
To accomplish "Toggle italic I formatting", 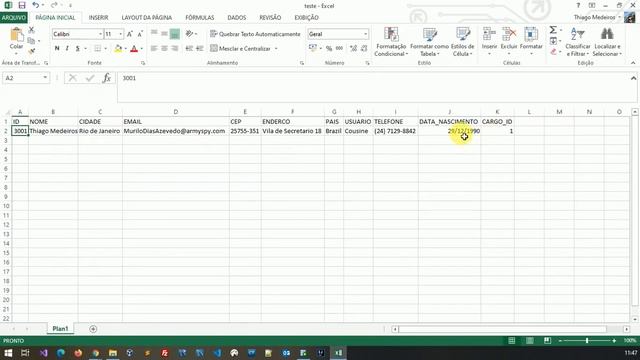I will [x=67, y=49].
